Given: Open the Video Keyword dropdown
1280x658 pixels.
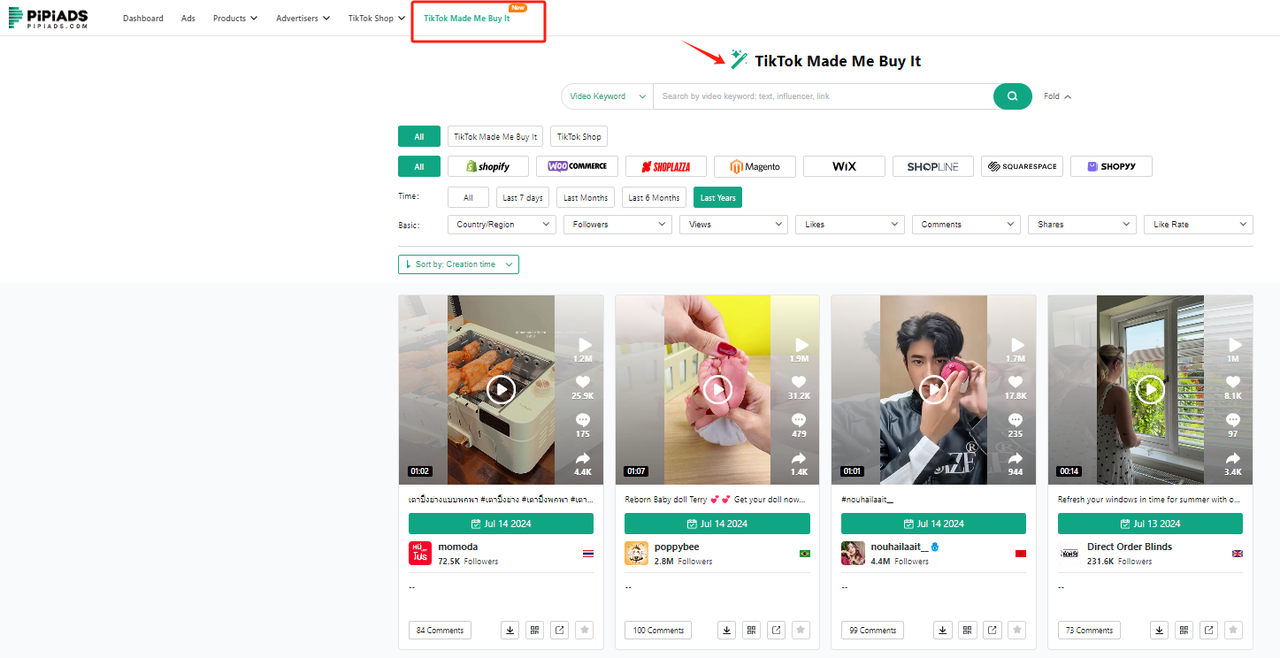Looking at the screenshot, I should click(x=607, y=96).
